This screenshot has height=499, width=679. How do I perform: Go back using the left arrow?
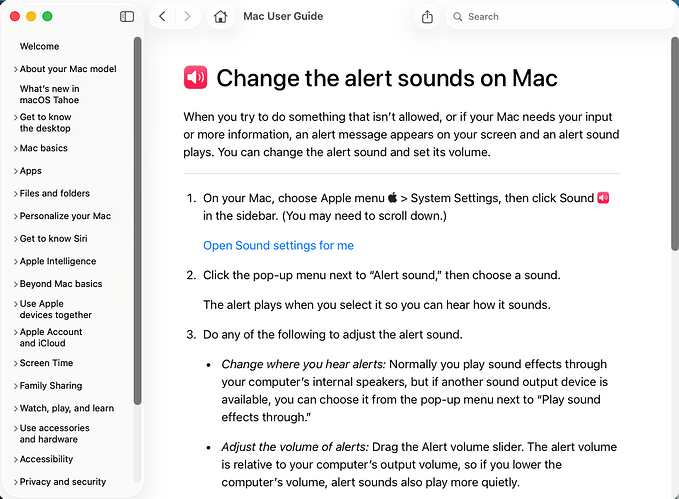[162, 16]
